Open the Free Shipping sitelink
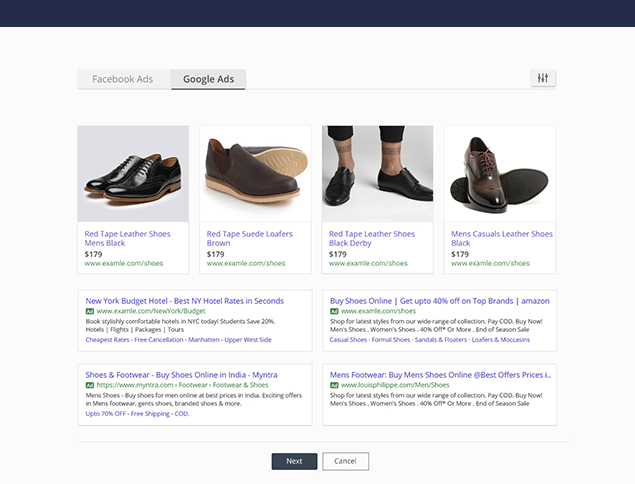Screen dimensions: 635x484 150,414
